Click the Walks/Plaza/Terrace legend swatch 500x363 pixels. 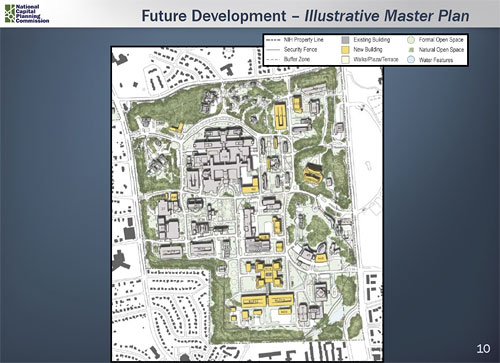(345, 60)
